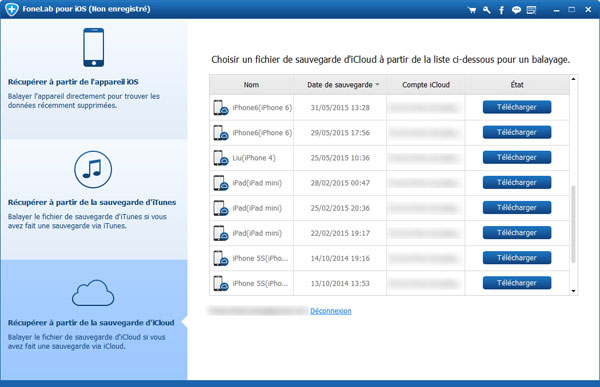Image resolution: width=600 pixels, height=387 pixels.
Task: Select the iTunes music note icon
Action: [93, 169]
